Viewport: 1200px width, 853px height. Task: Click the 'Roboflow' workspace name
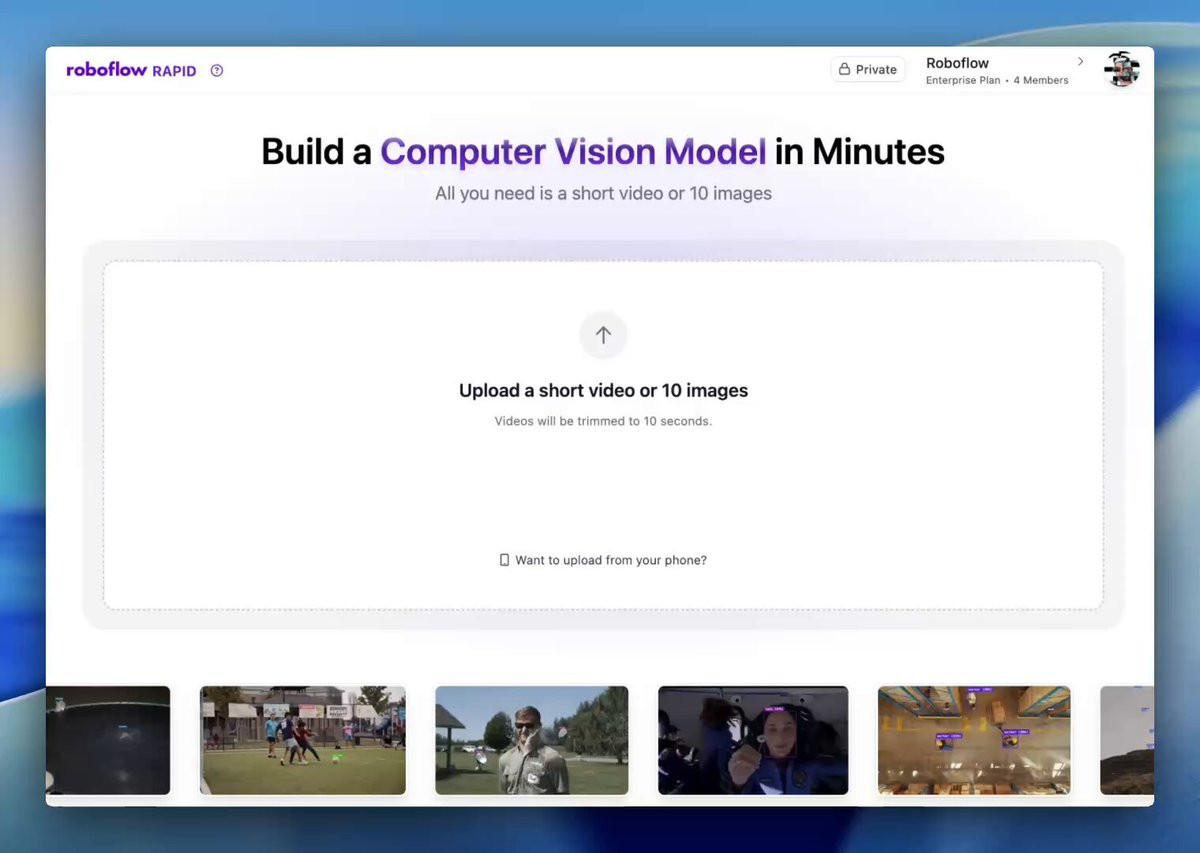[957, 63]
